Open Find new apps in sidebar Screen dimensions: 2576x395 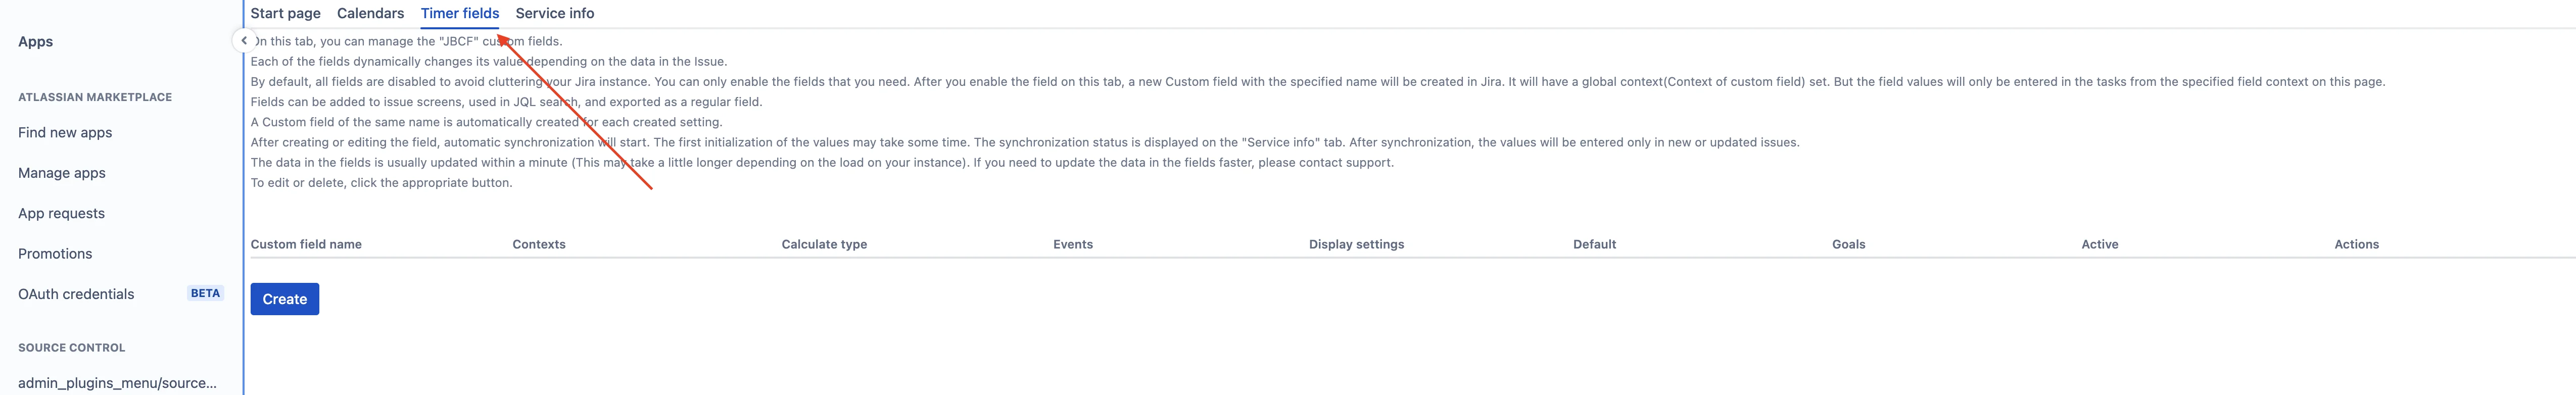click(65, 132)
